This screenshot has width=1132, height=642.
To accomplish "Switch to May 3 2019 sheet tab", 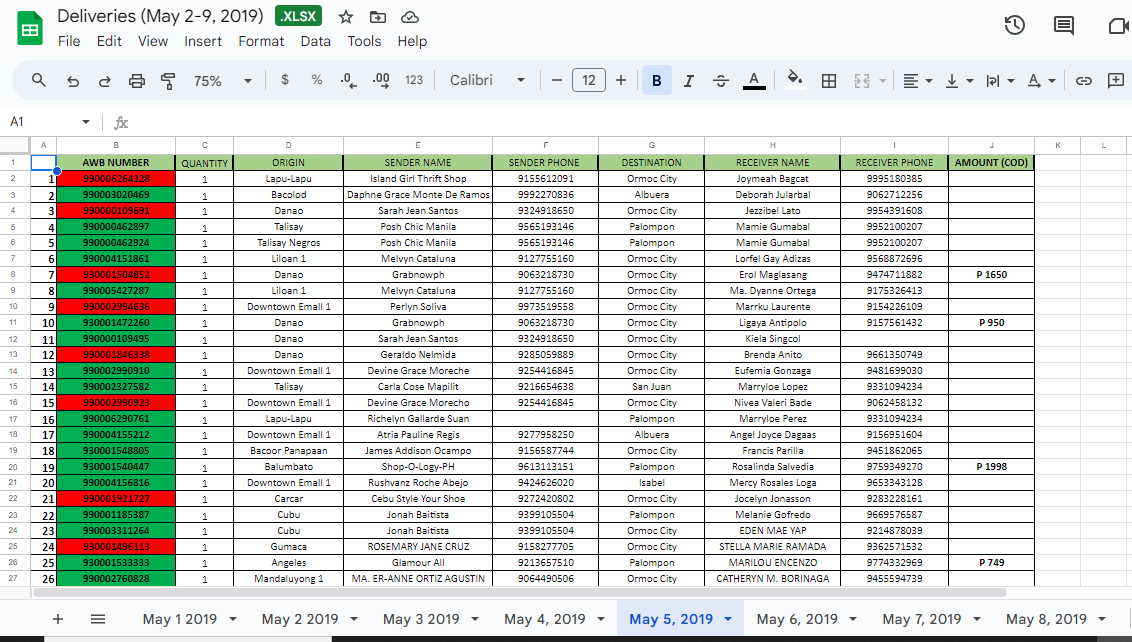I will (421, 619).
